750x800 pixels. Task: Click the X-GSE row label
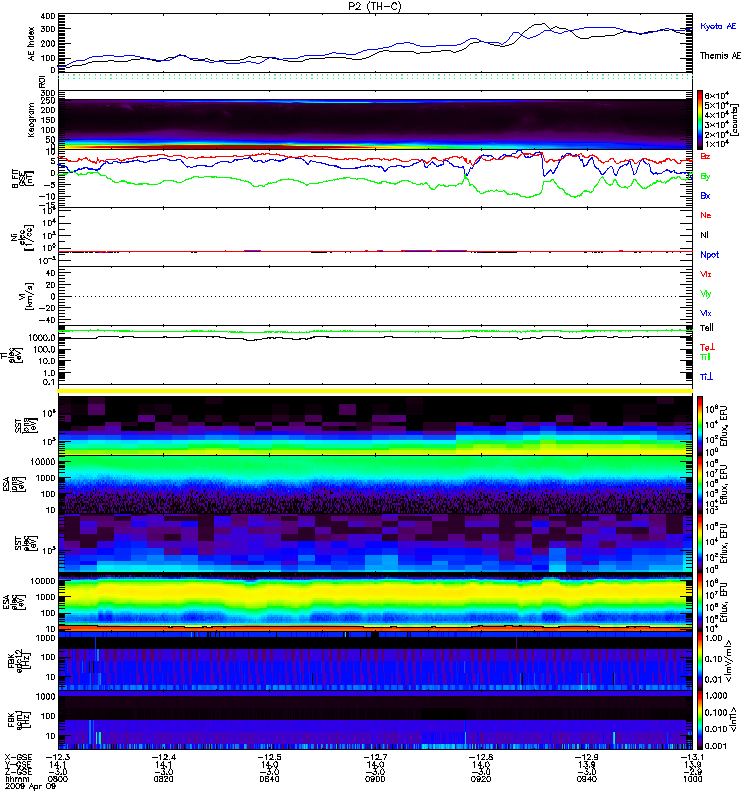point(18,757)
